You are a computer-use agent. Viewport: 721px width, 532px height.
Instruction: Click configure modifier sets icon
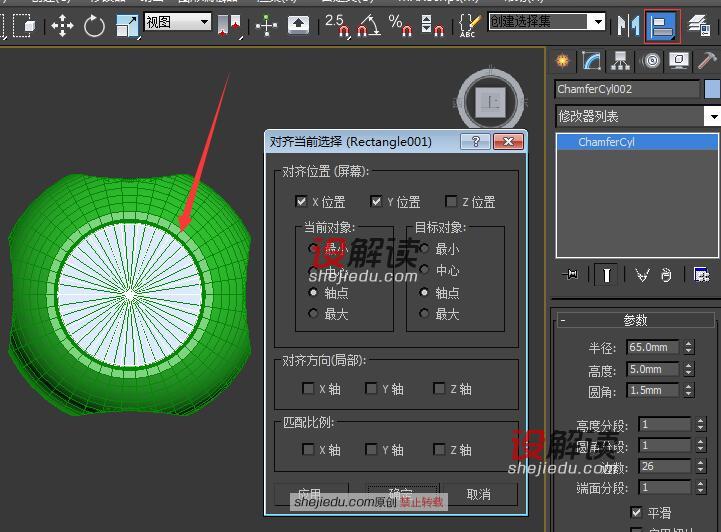702,275
